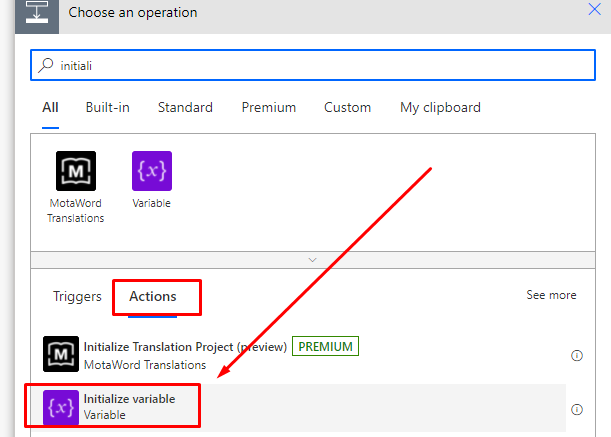The width and height of the screenshot is (611, 437).
Task: Open the My clipboard tab
Action: coord(440,107)
